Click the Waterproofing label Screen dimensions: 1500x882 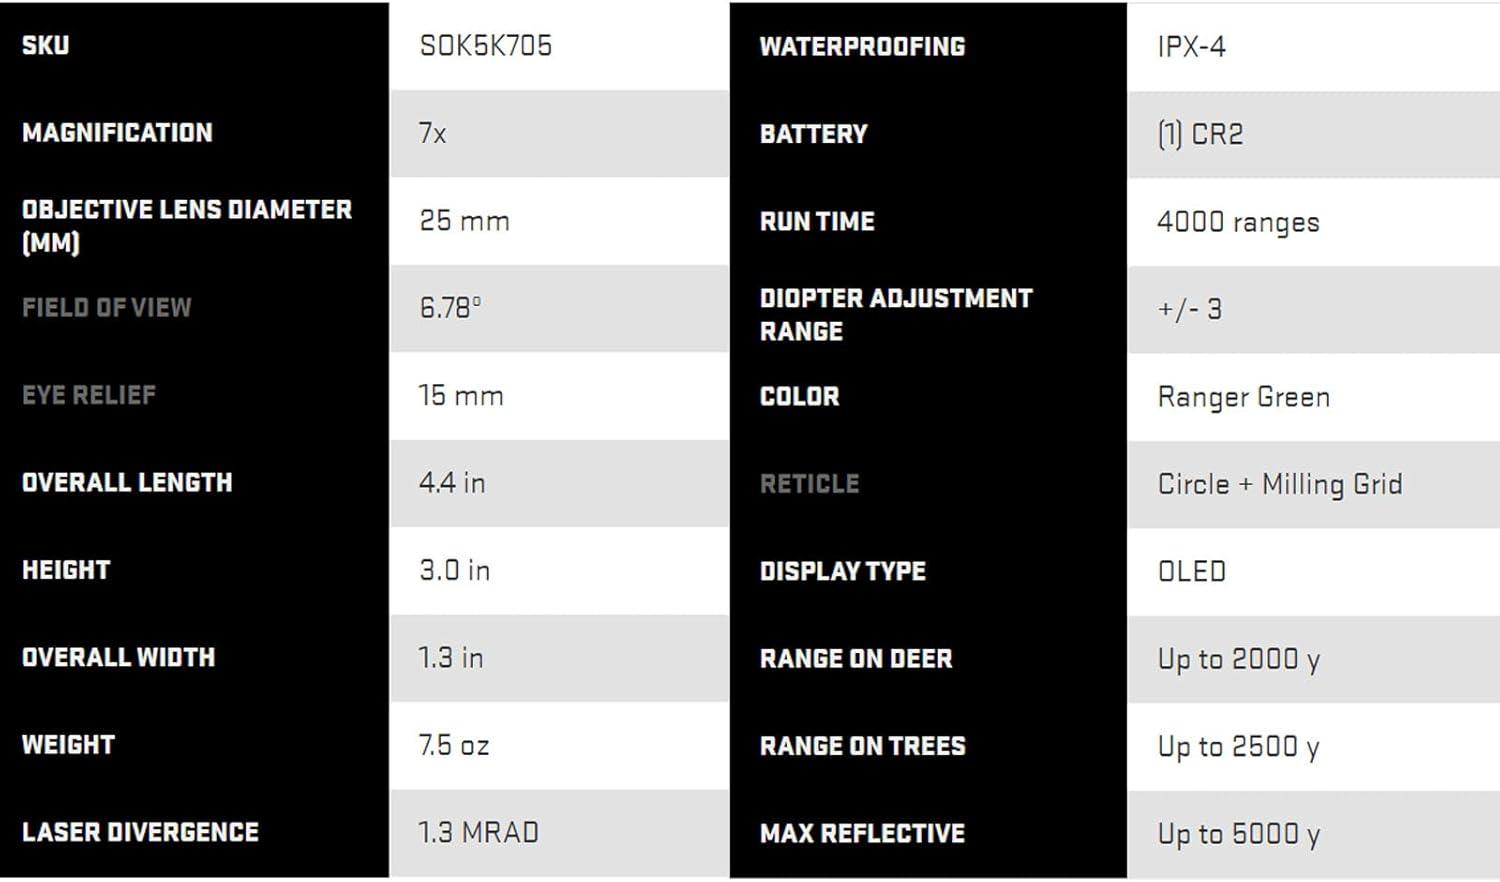point(862,47)
